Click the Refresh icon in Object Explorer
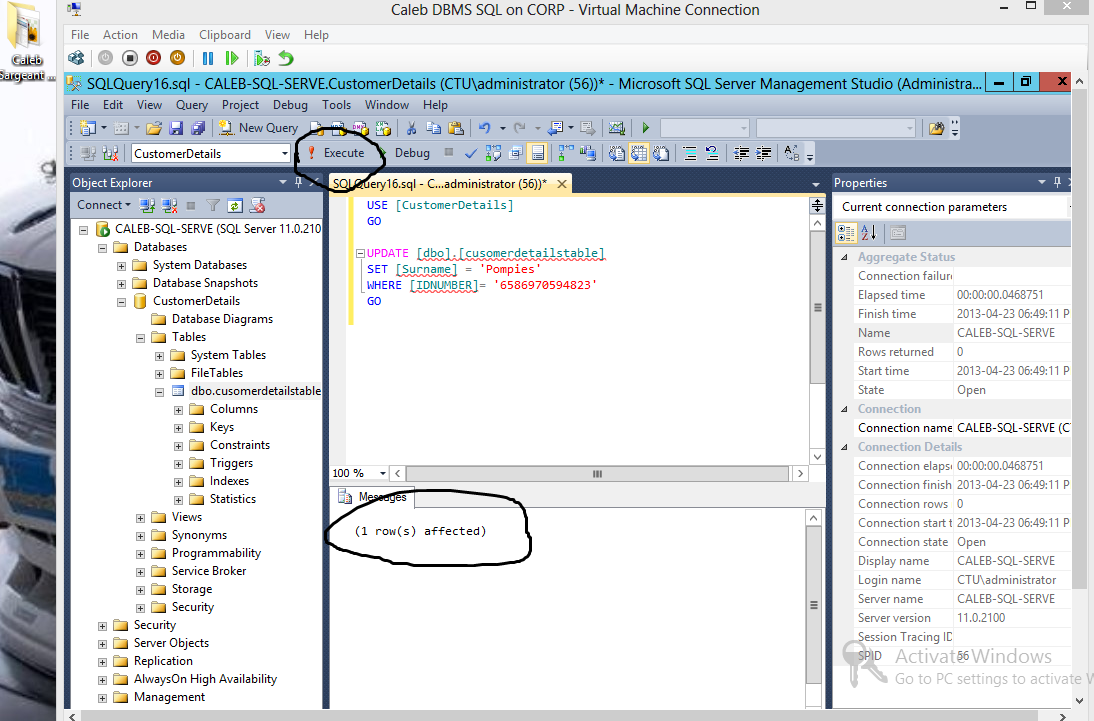Viewport: 1094px width, 721px height. tap(235, 205)
